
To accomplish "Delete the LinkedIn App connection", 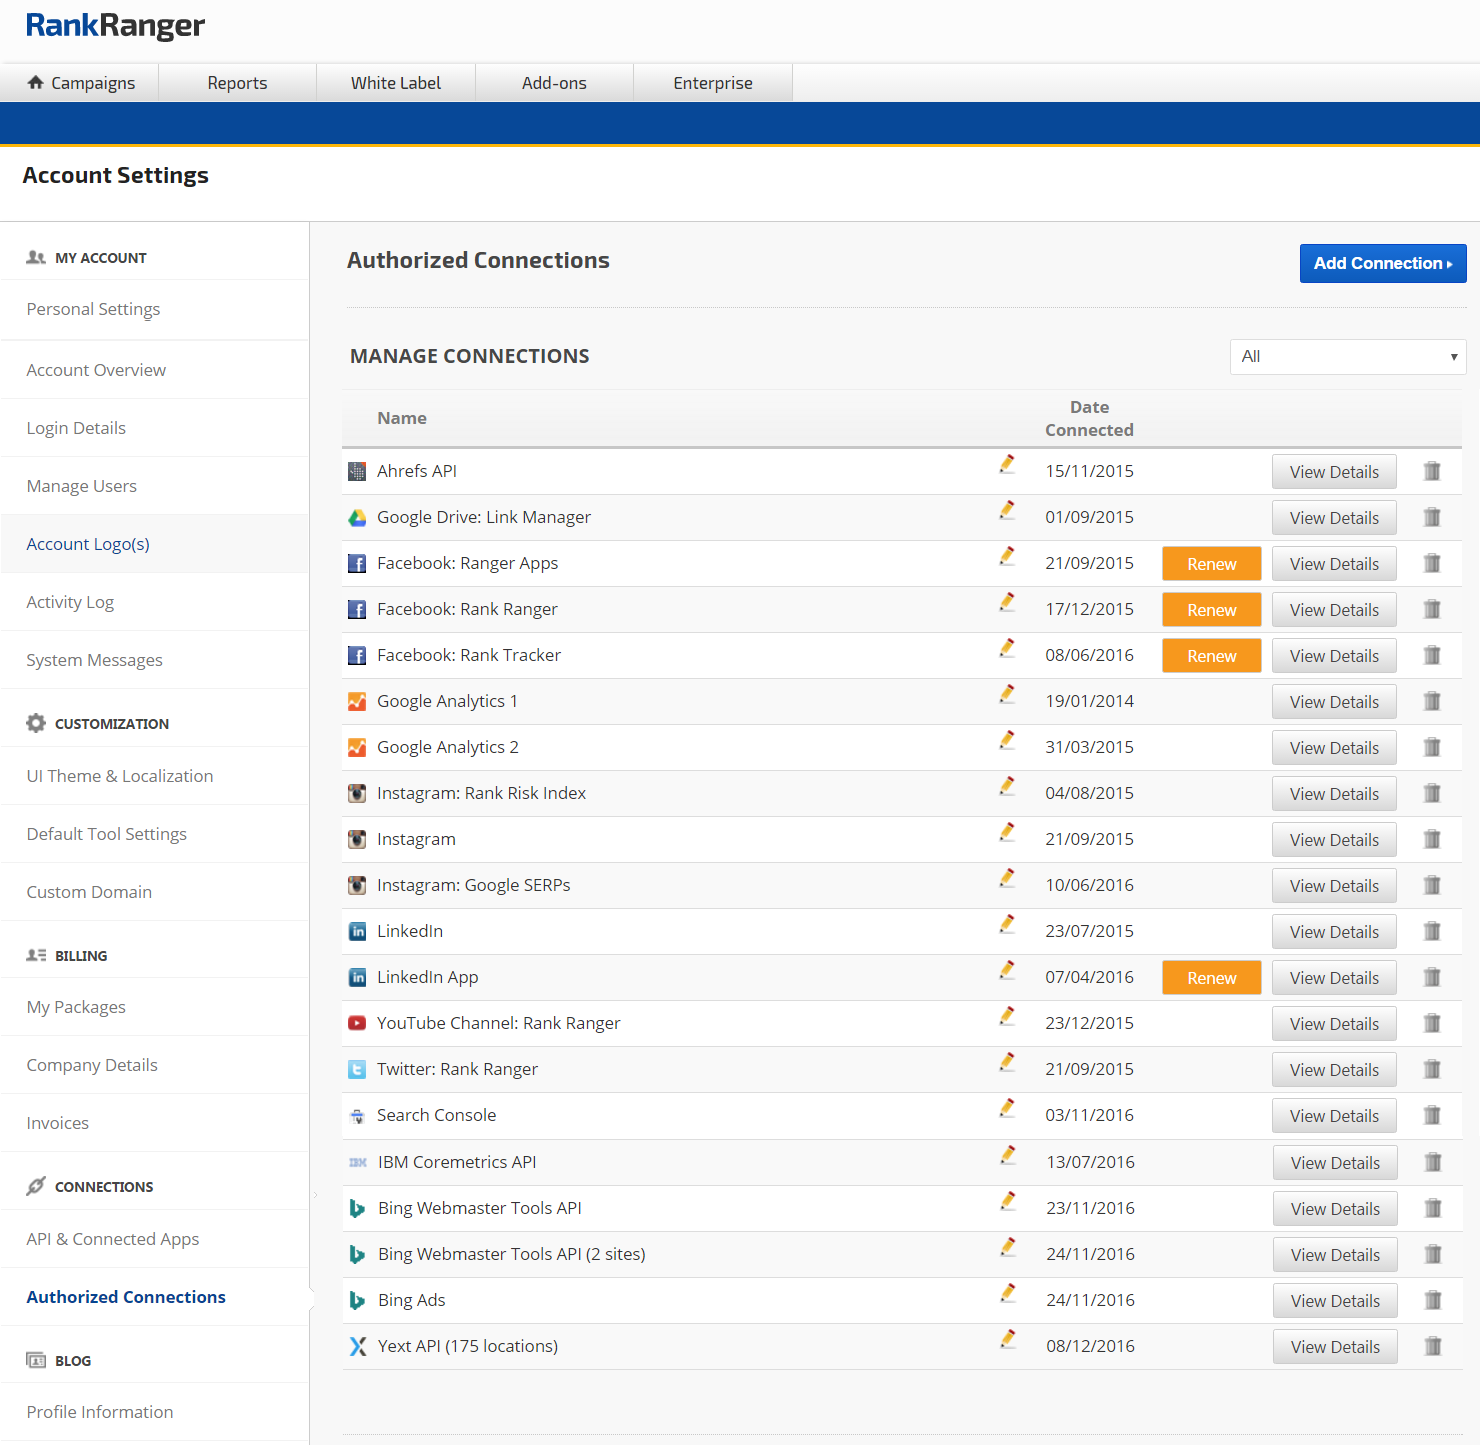I will (x=1432, y=977).
